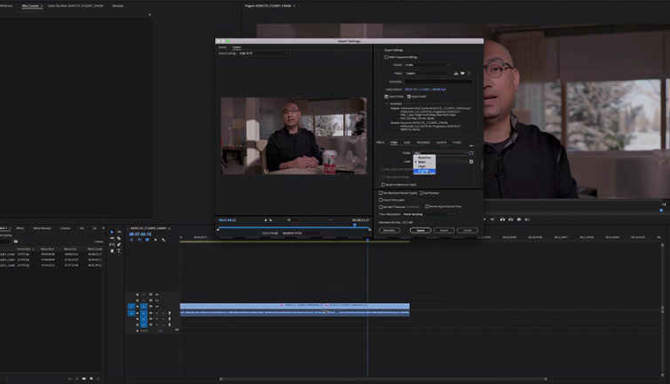Select the Track Select Forward tool
The height and width of the screenshot is (384, 670).
pyautogui.click(x=119, y=232)
